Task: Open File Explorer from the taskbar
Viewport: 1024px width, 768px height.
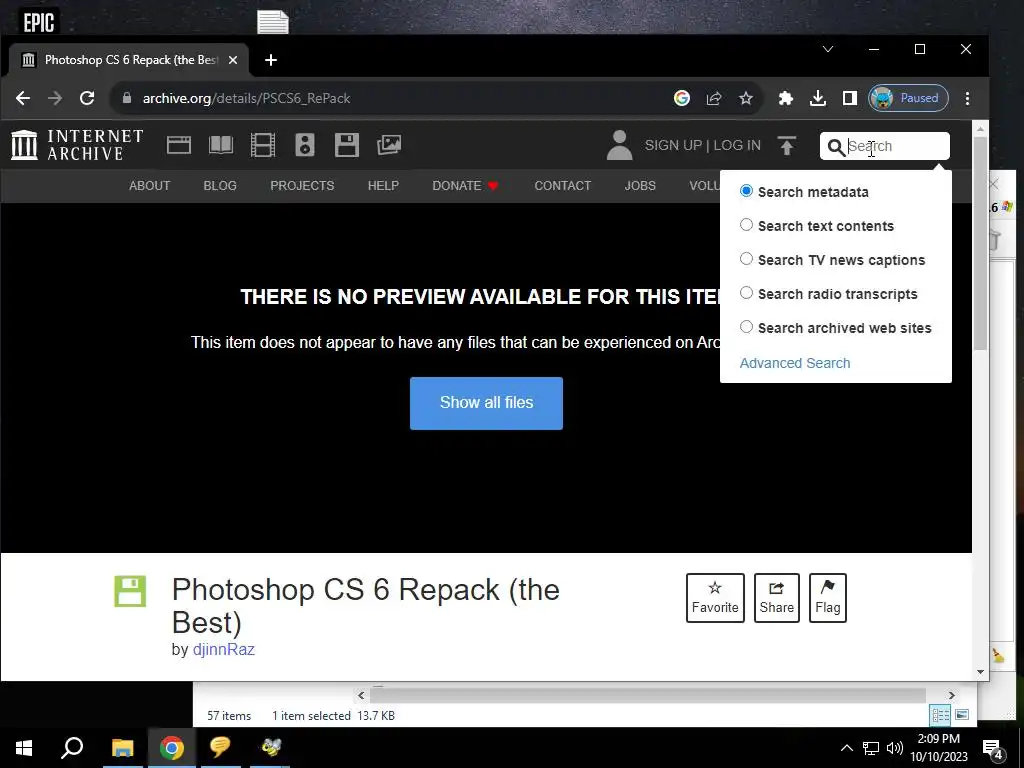Action: click(122, 748)
